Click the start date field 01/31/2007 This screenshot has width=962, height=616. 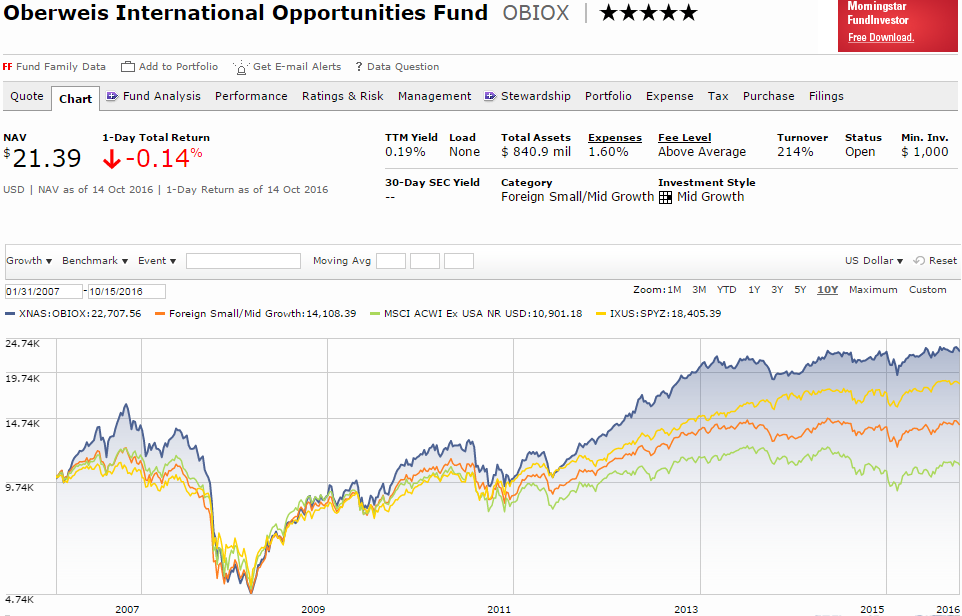point(44,291)
